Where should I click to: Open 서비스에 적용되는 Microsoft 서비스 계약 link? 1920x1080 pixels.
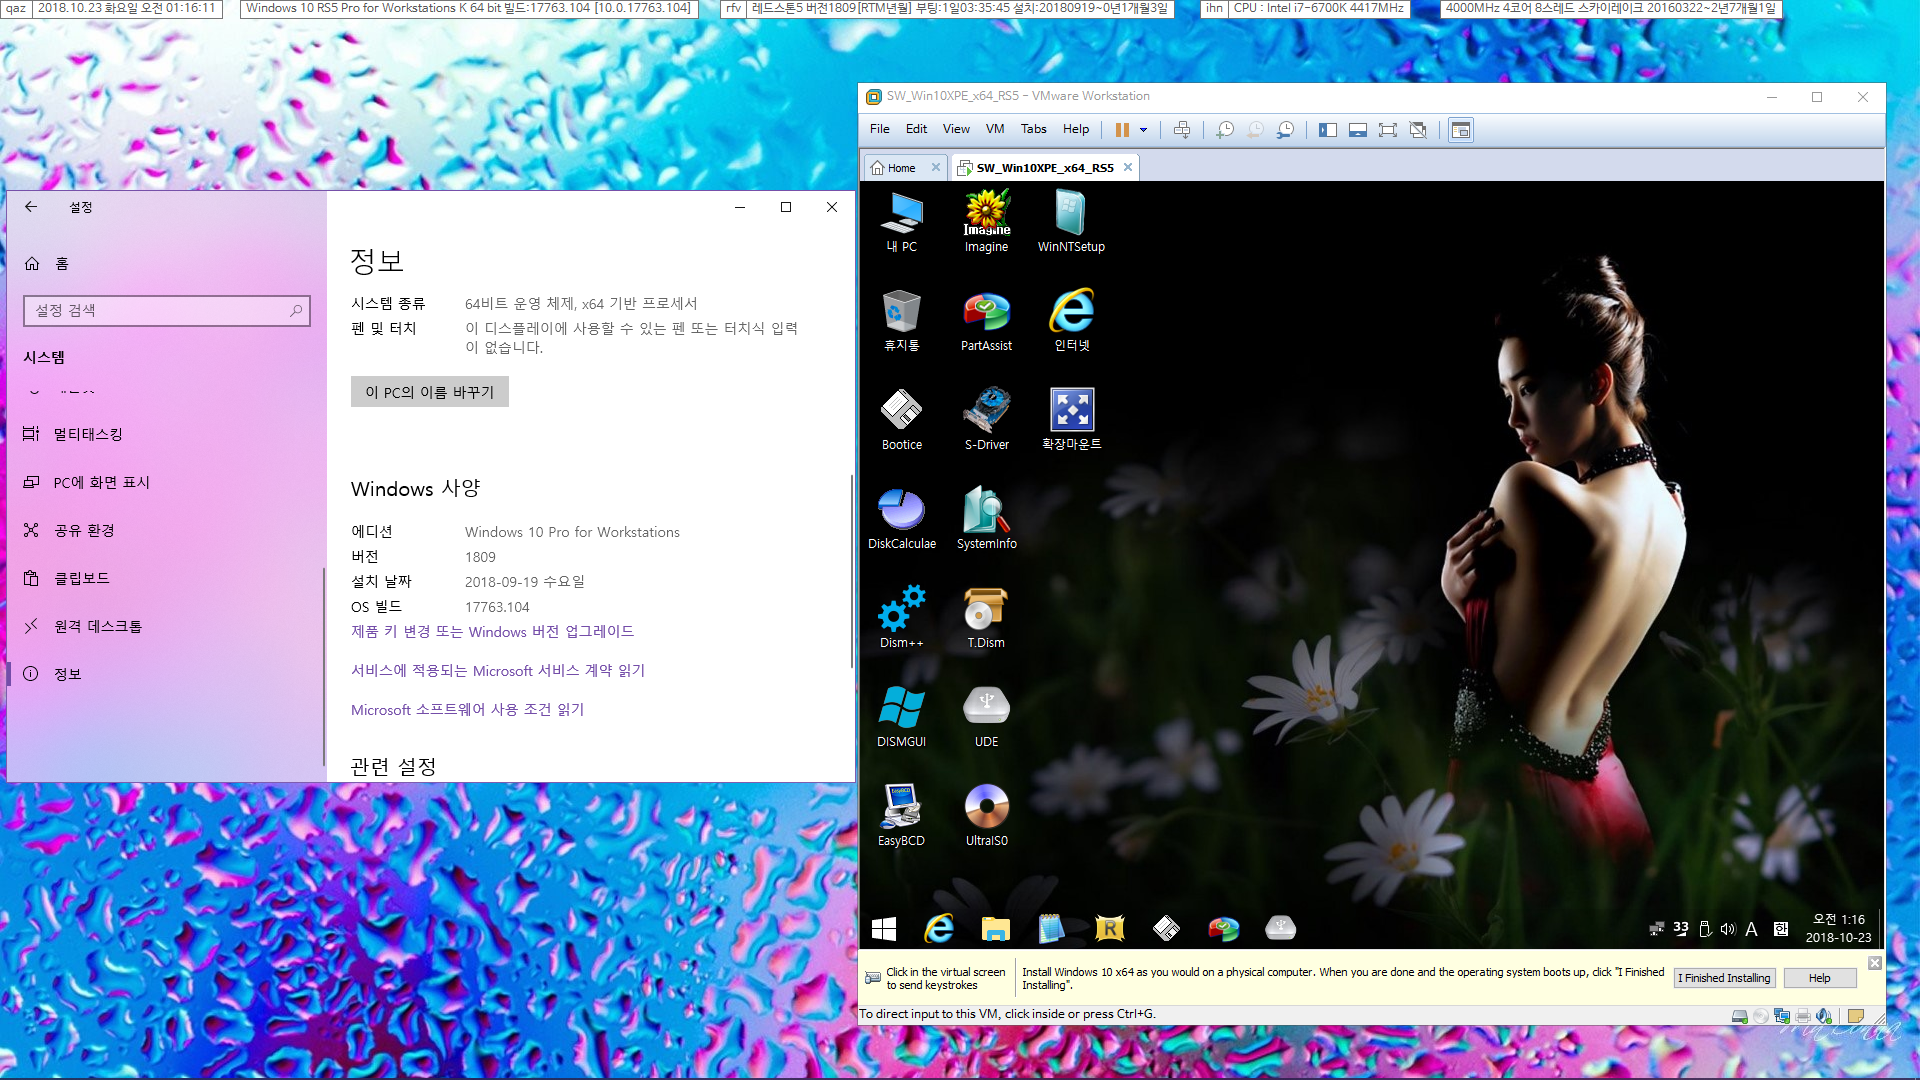pyautogui.click(x=498, y=669)
